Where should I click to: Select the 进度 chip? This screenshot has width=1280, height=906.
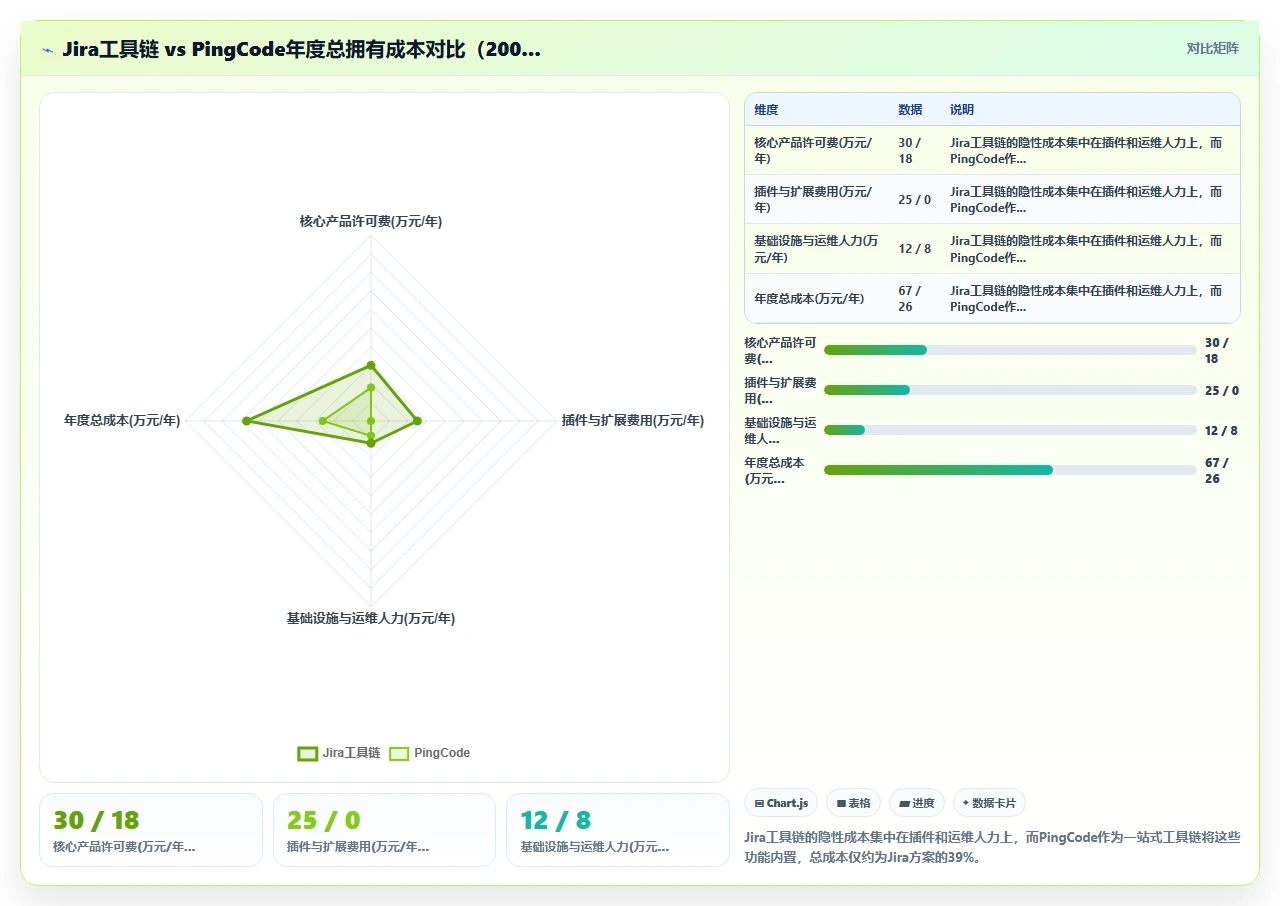pos(917,803)
